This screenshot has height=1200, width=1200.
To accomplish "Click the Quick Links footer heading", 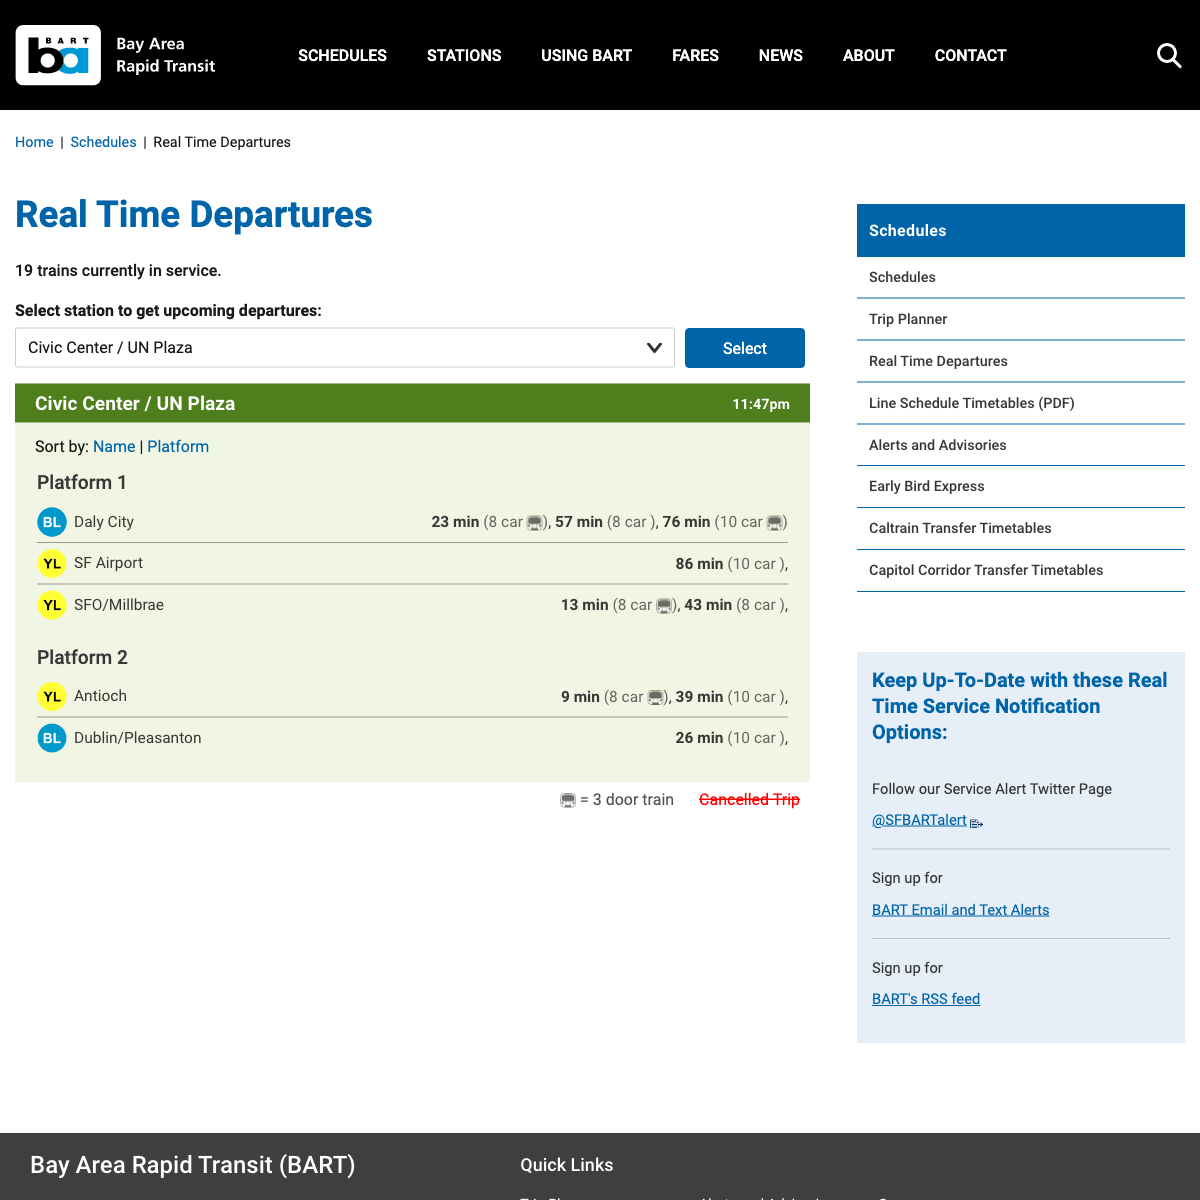I will 567,1165.
